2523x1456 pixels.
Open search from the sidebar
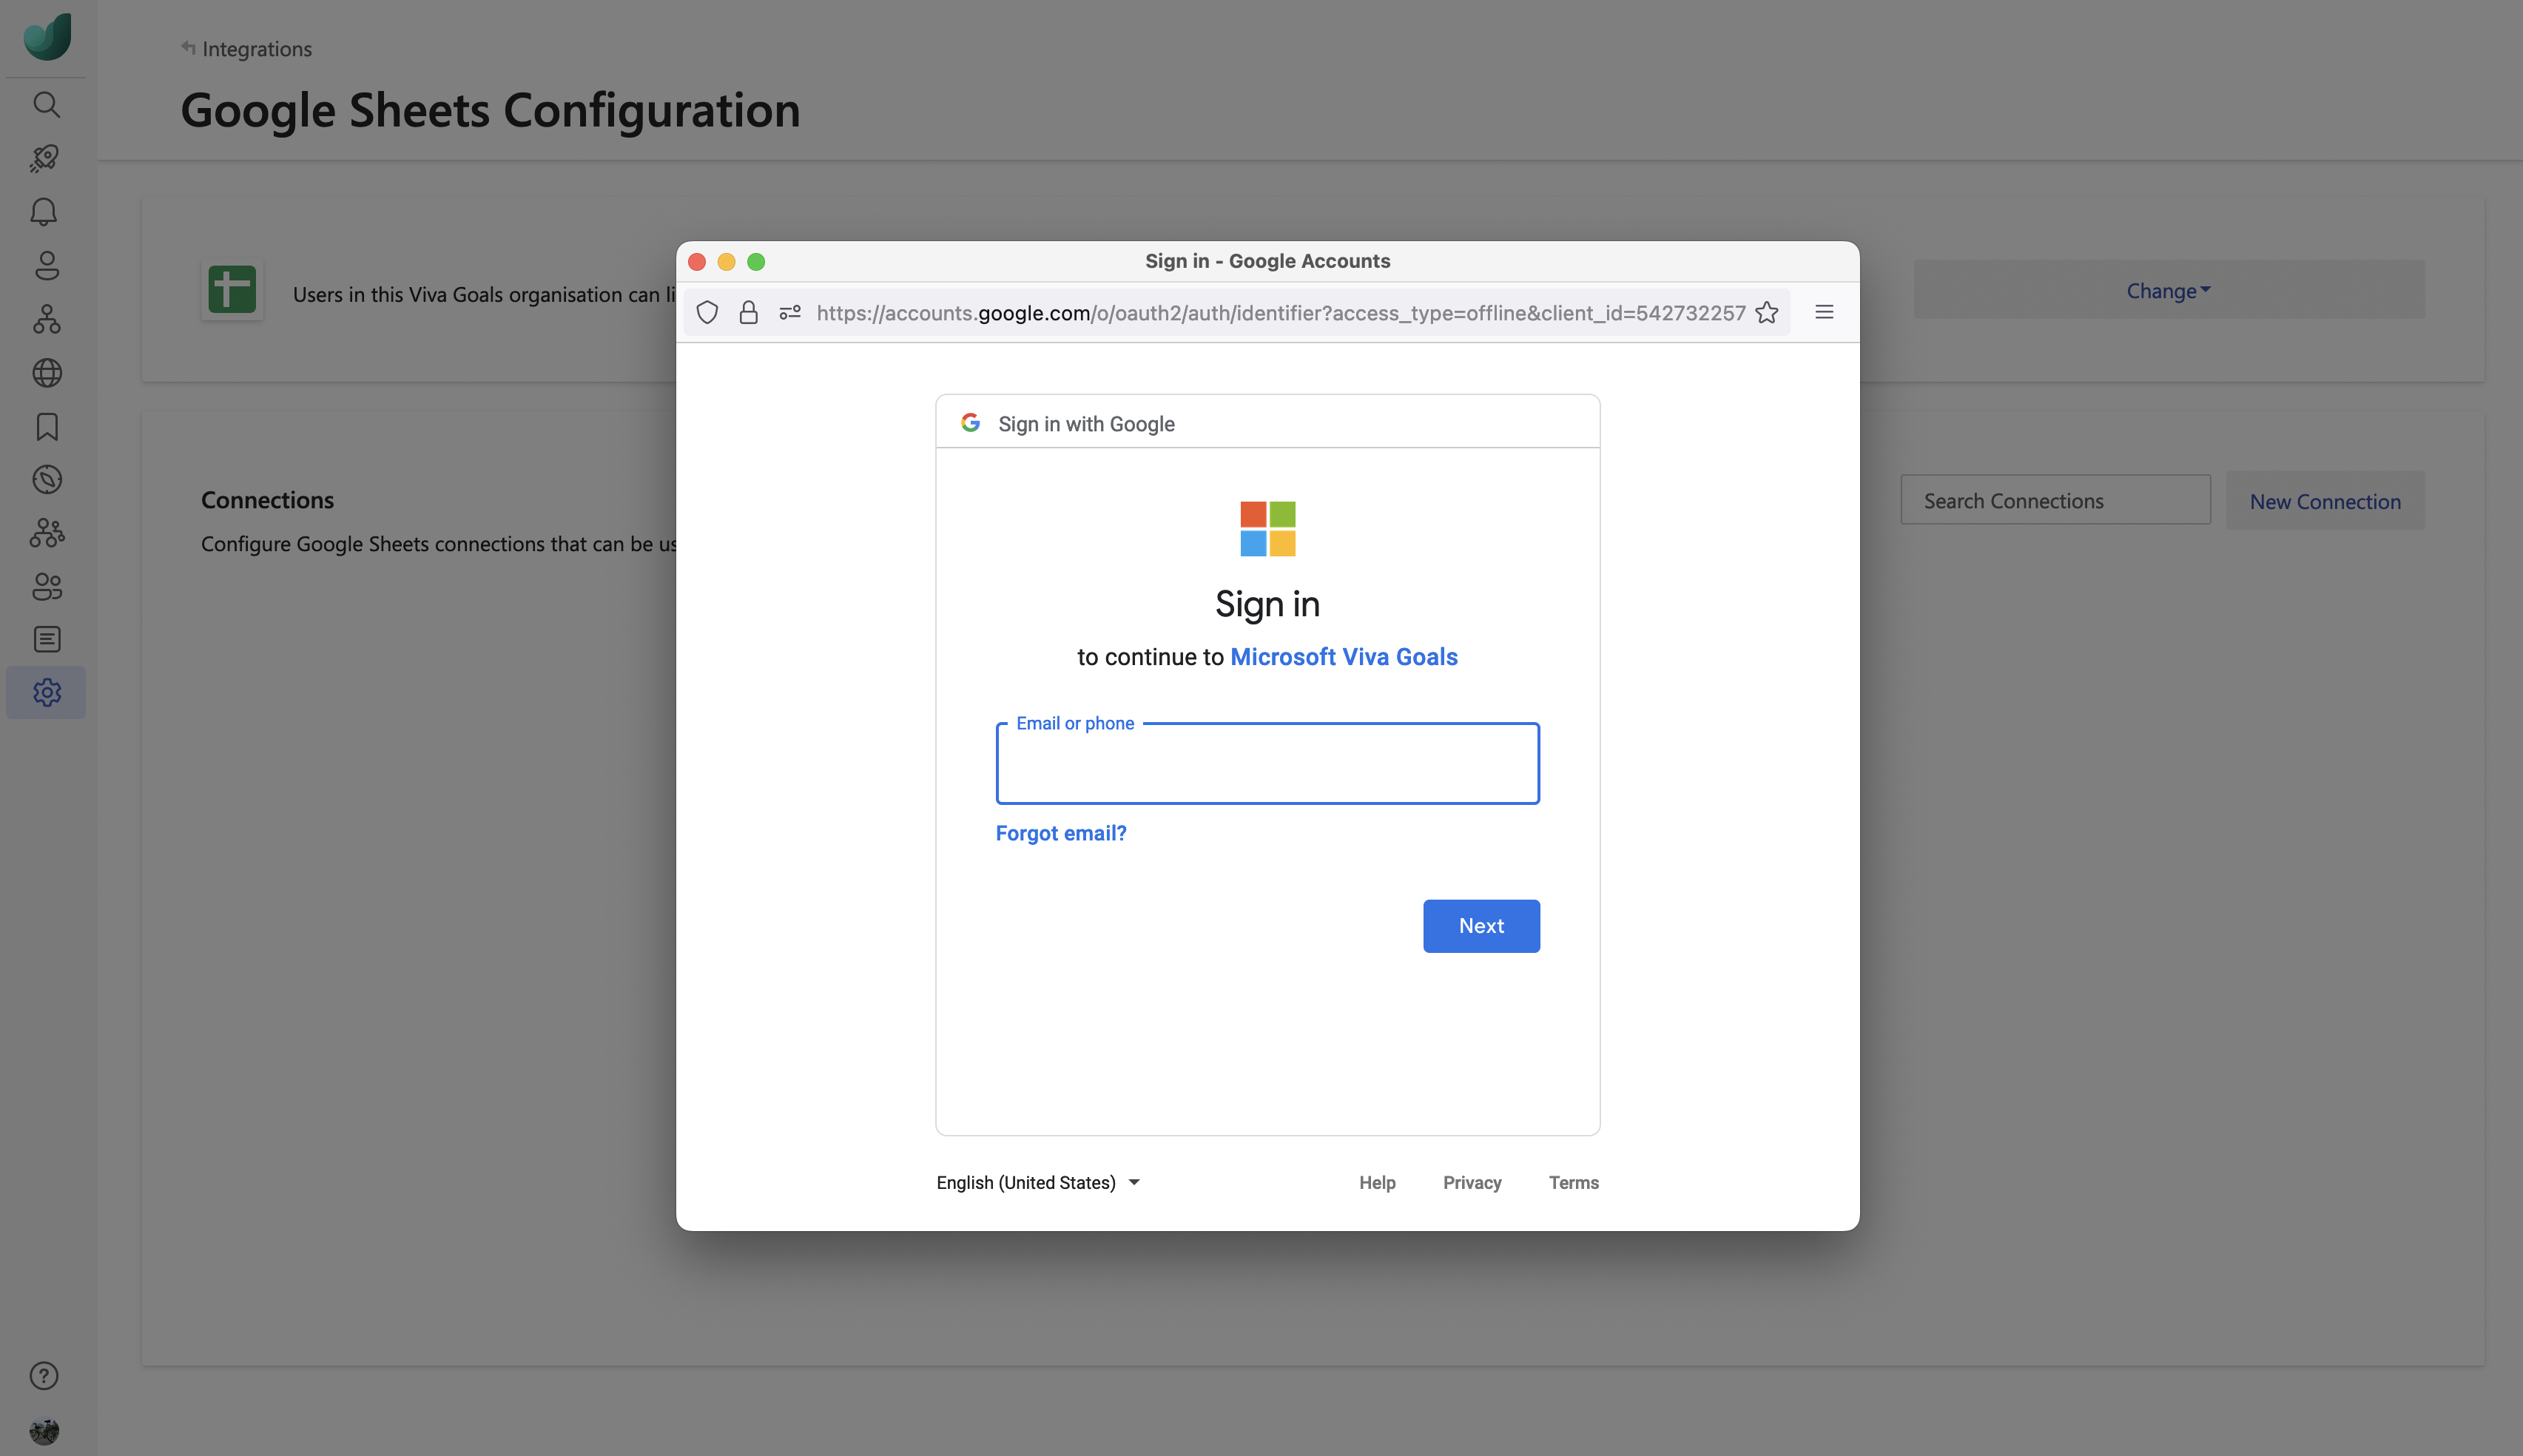click(x=46, y=105)
